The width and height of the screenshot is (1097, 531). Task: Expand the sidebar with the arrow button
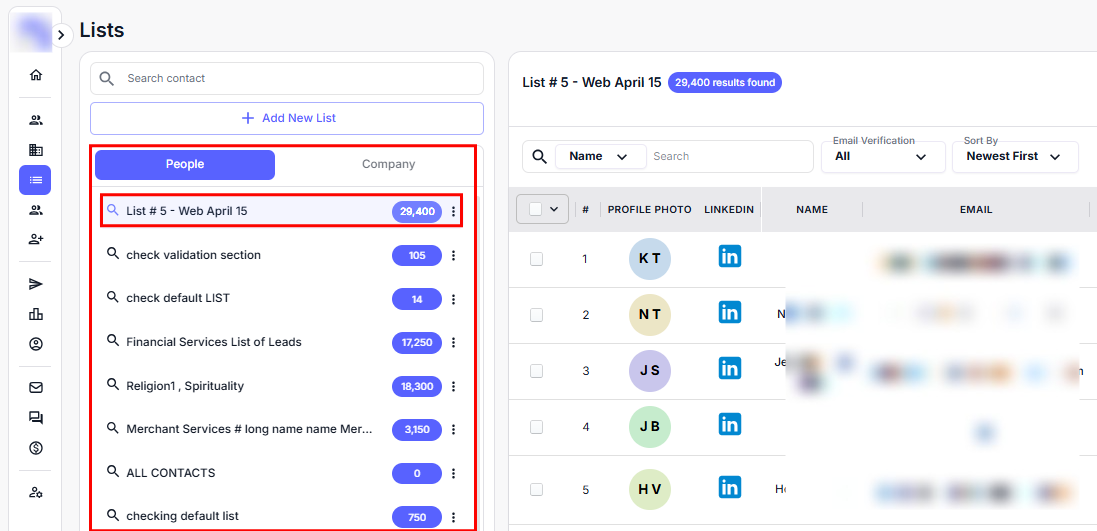click(61, 35)
